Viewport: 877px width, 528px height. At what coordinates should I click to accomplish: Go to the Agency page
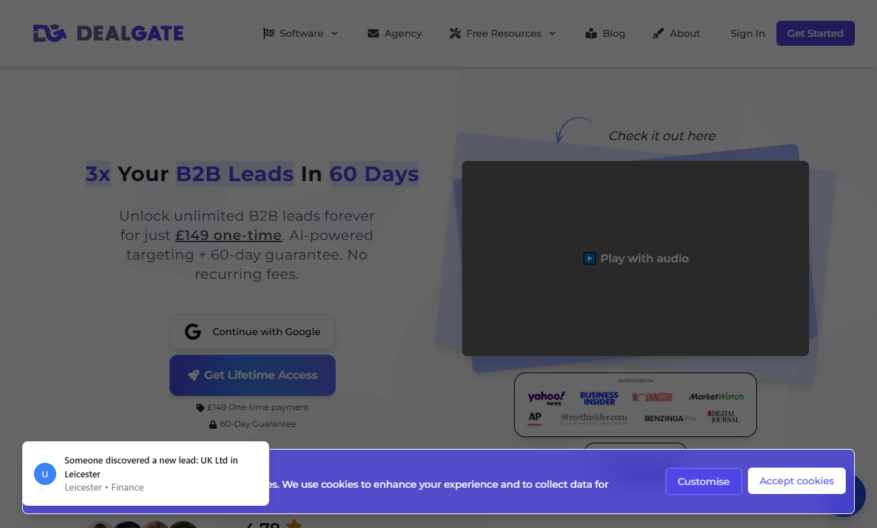coord(394,34)
